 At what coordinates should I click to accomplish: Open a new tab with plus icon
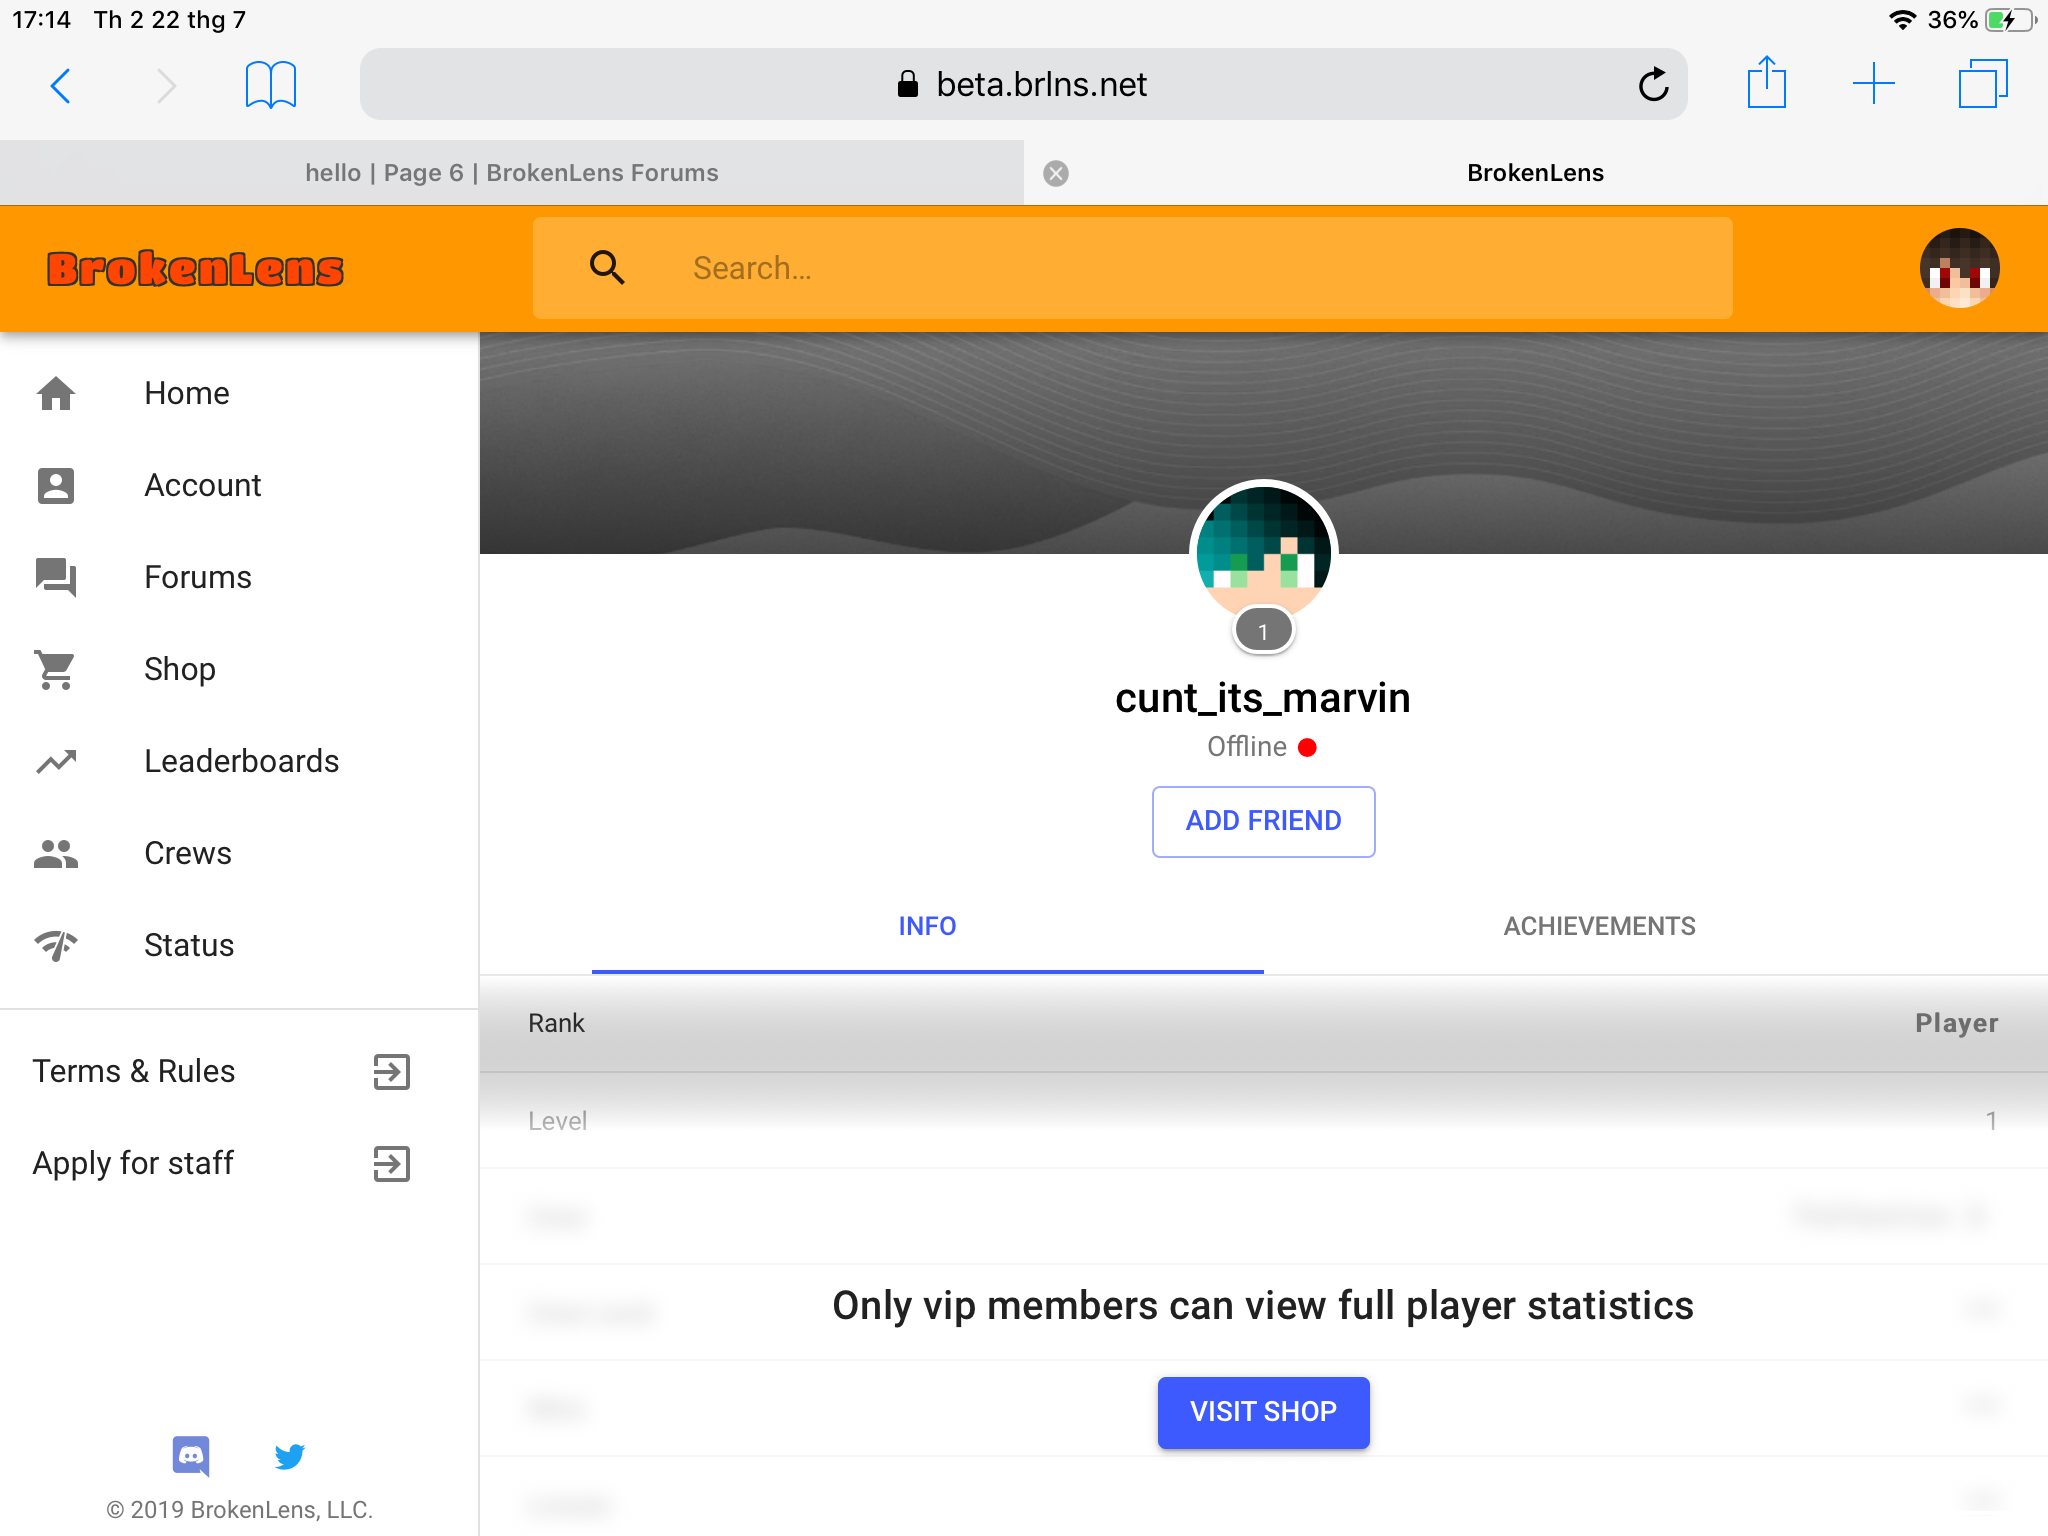coord(1874,84)
